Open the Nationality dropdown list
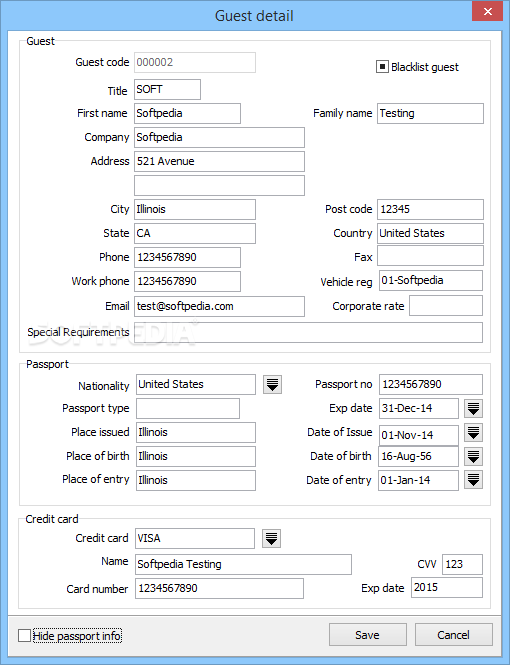This screenshot has width=510, height=665. click(x=272, y=385)
